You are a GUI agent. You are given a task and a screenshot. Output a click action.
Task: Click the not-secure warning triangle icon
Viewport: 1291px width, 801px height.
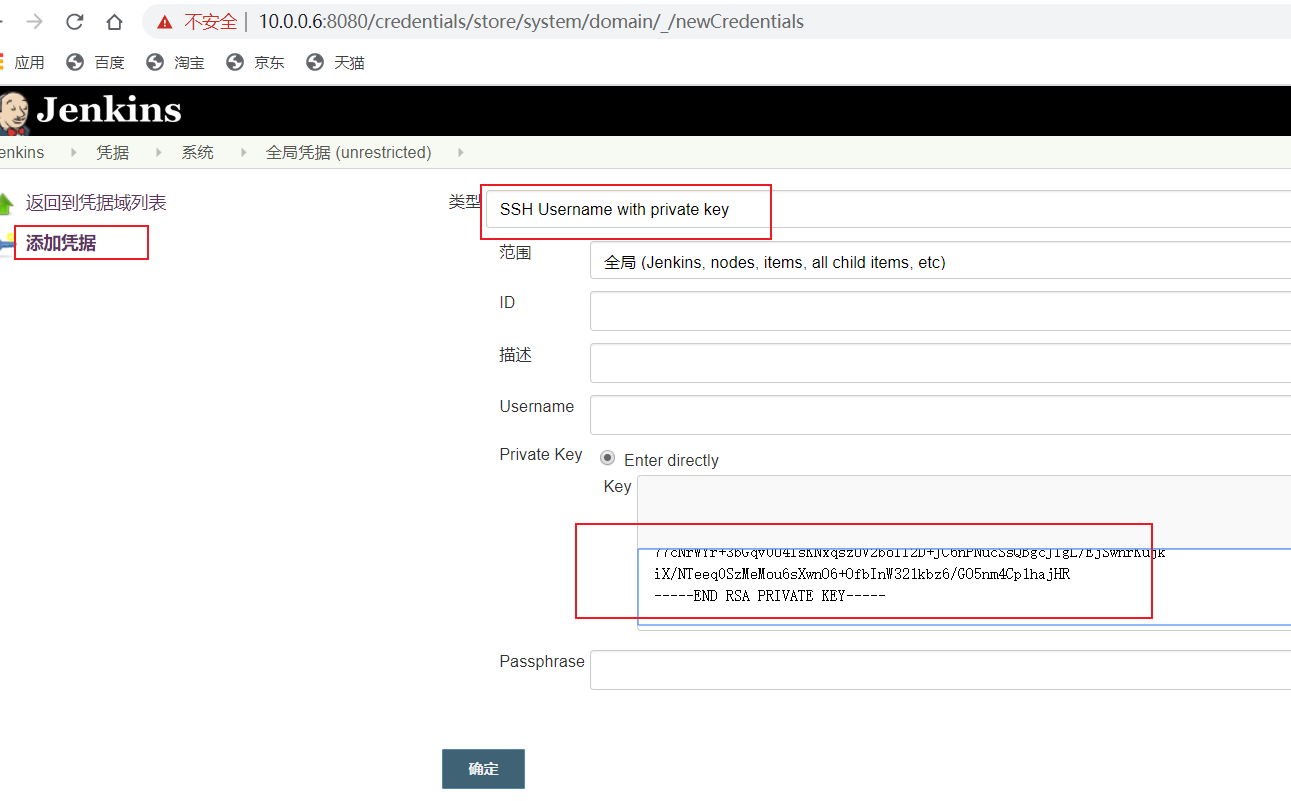[x=165, y=22]
